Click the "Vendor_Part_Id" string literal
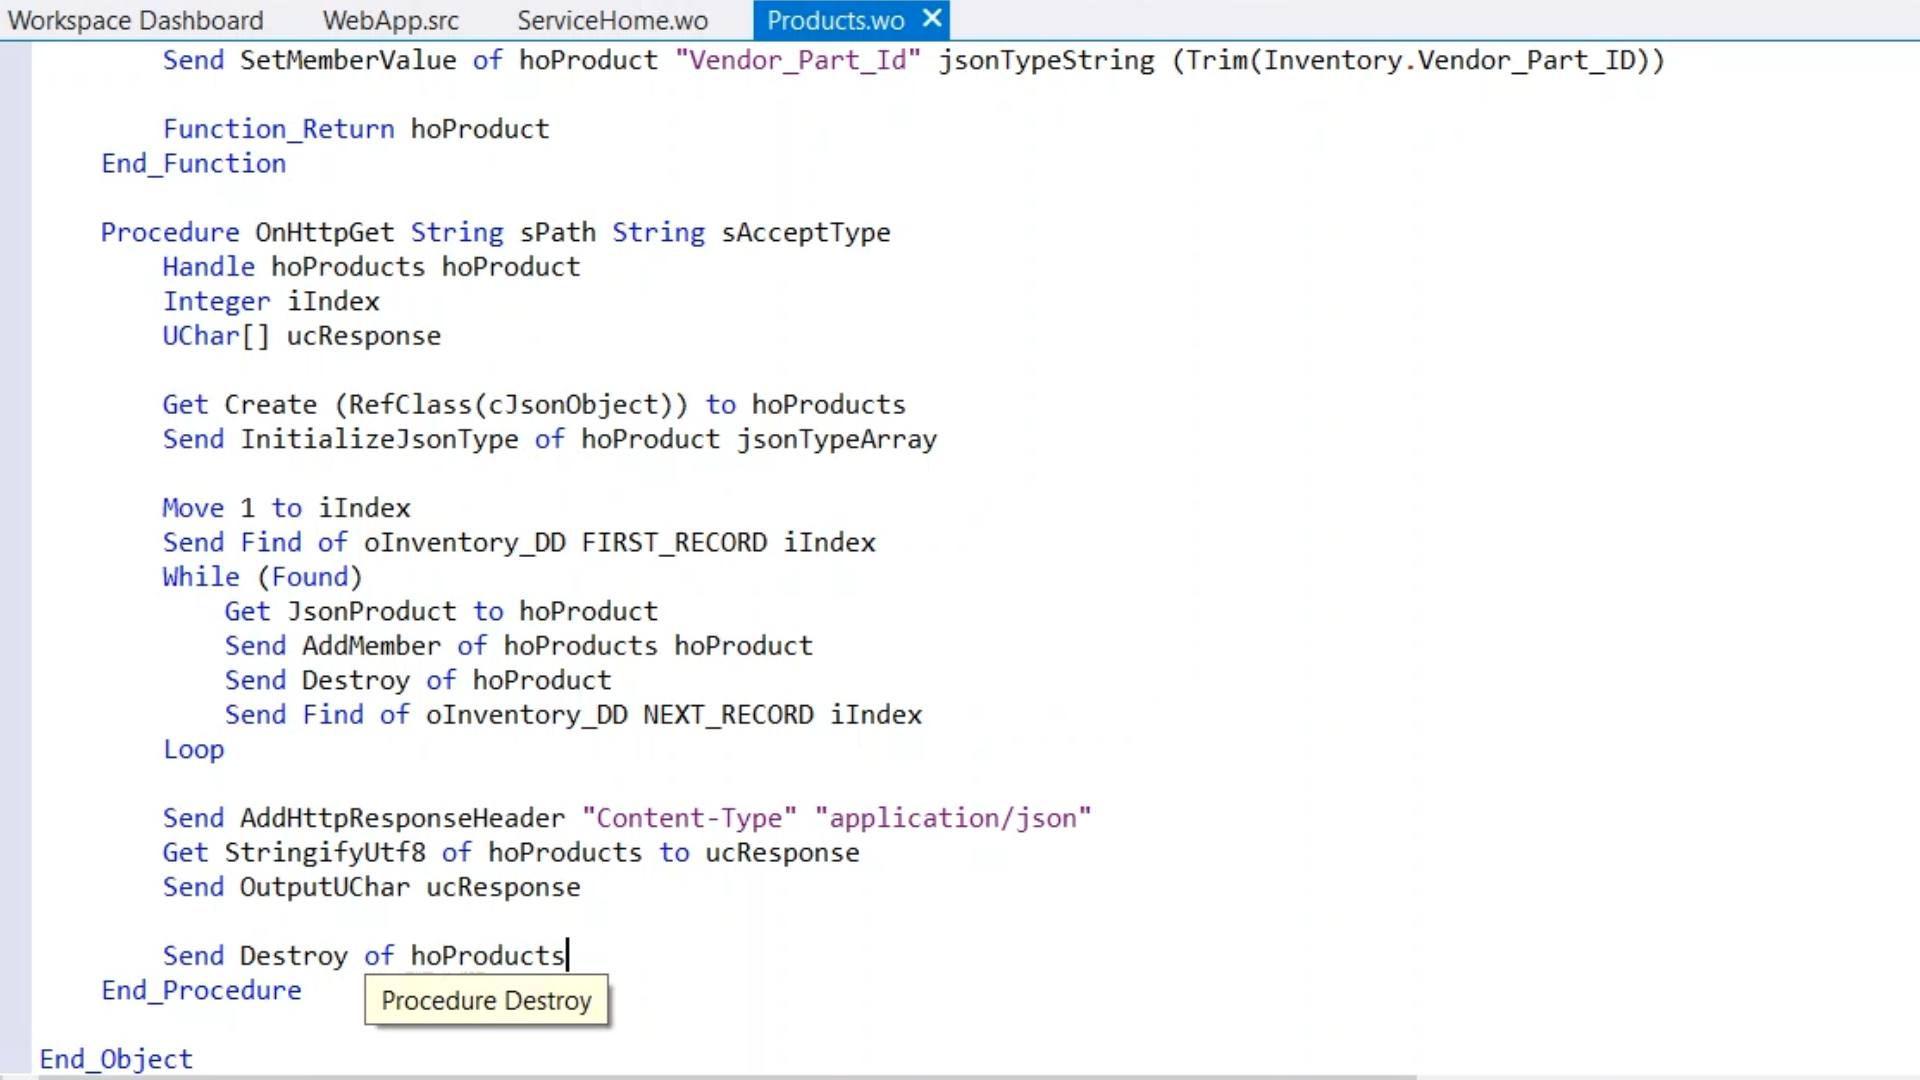The image size is (1920, 1080). click(797, 60)
